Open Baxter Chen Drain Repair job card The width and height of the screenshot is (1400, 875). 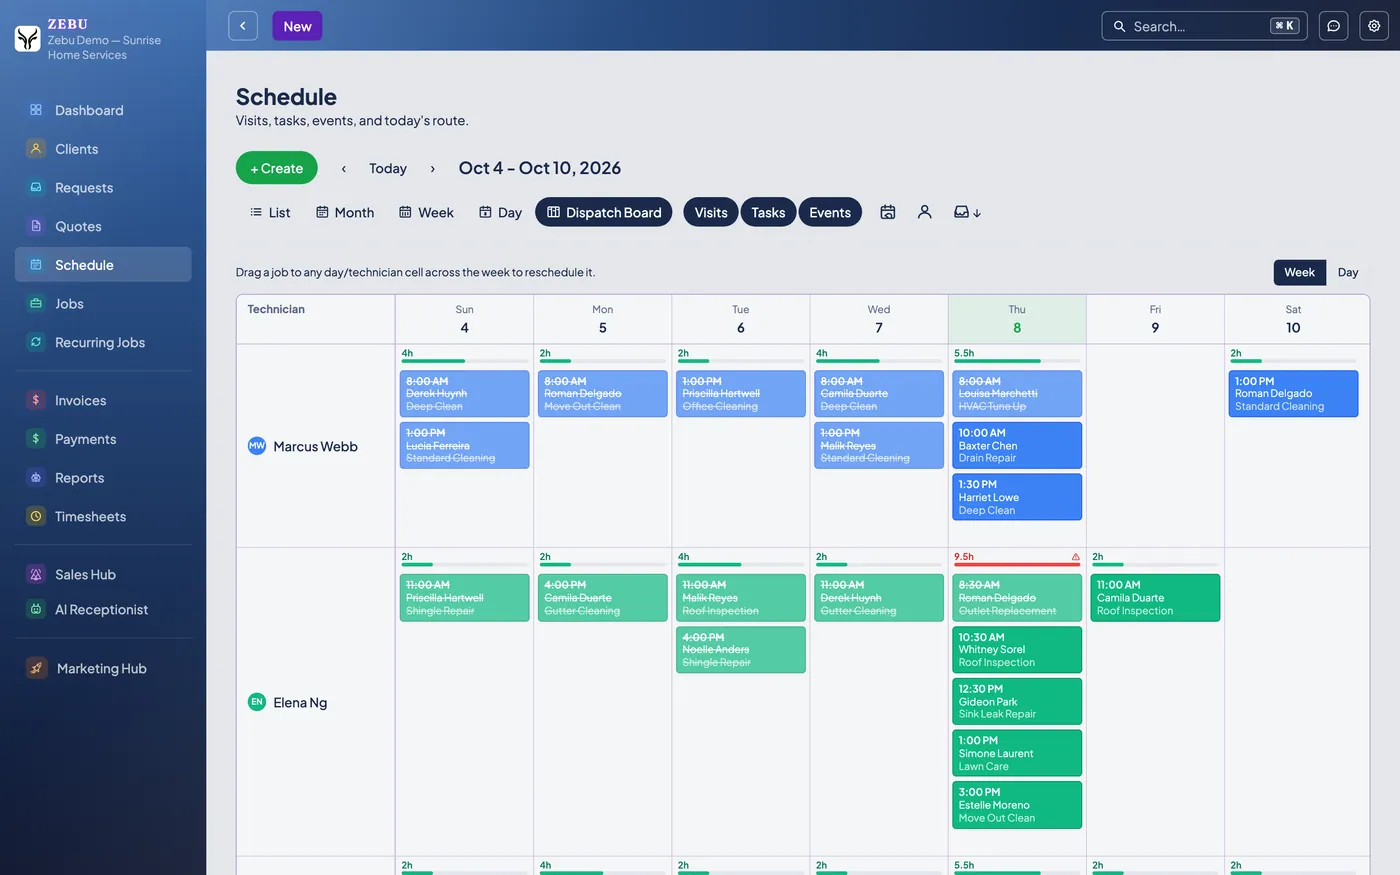coord(1017,445)
